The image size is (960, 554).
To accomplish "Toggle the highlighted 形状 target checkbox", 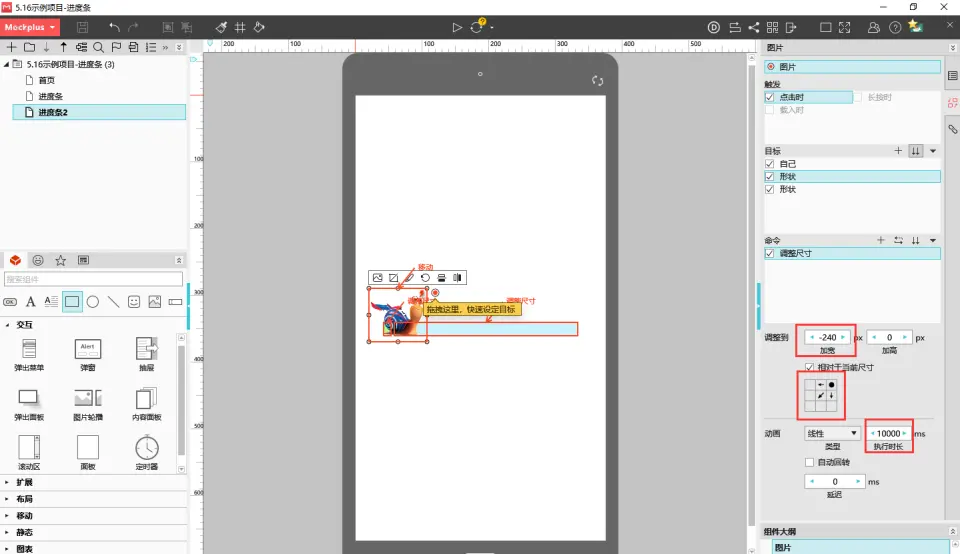I will tap(770, 176).
